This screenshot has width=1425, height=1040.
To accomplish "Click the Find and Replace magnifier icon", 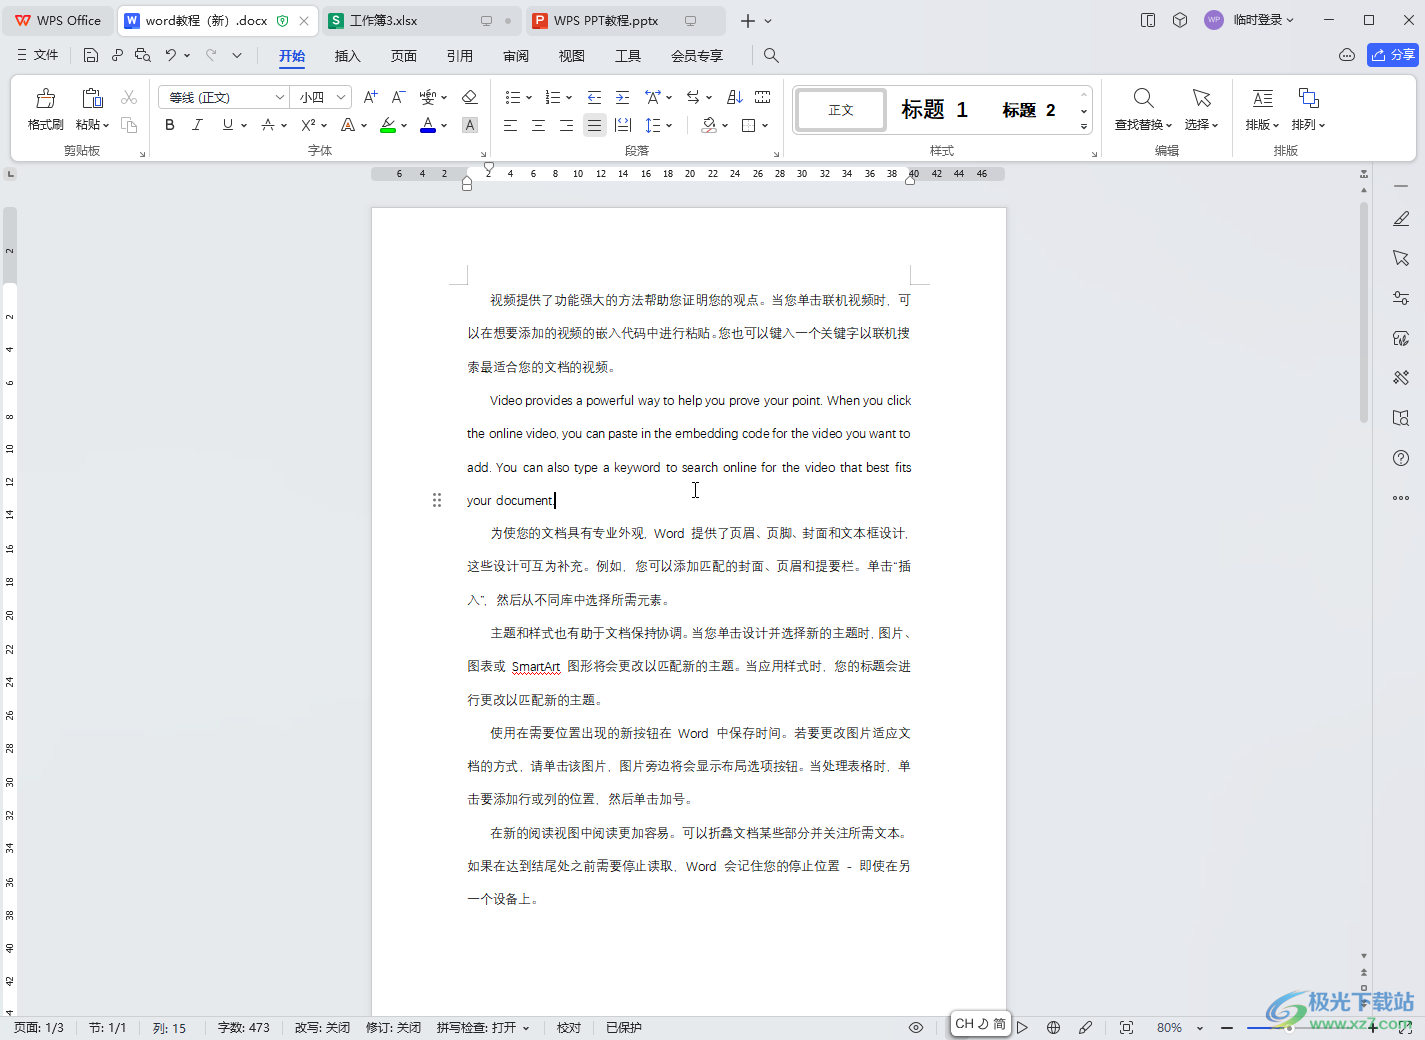I will 1143,98.
